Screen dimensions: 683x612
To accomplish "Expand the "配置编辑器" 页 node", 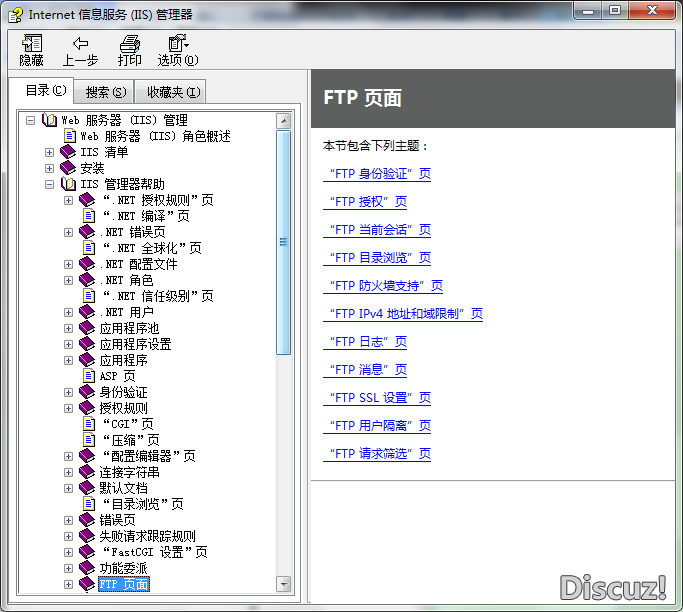I will click(x=68, y=456).
